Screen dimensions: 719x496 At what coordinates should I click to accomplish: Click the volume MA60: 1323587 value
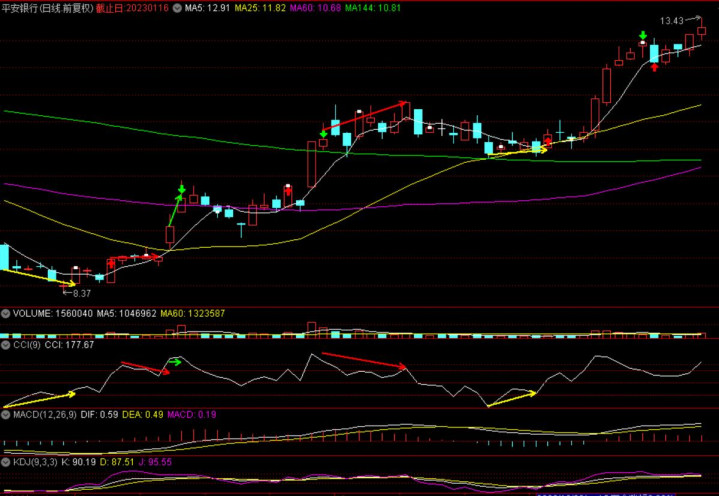[x=193, y=314]
